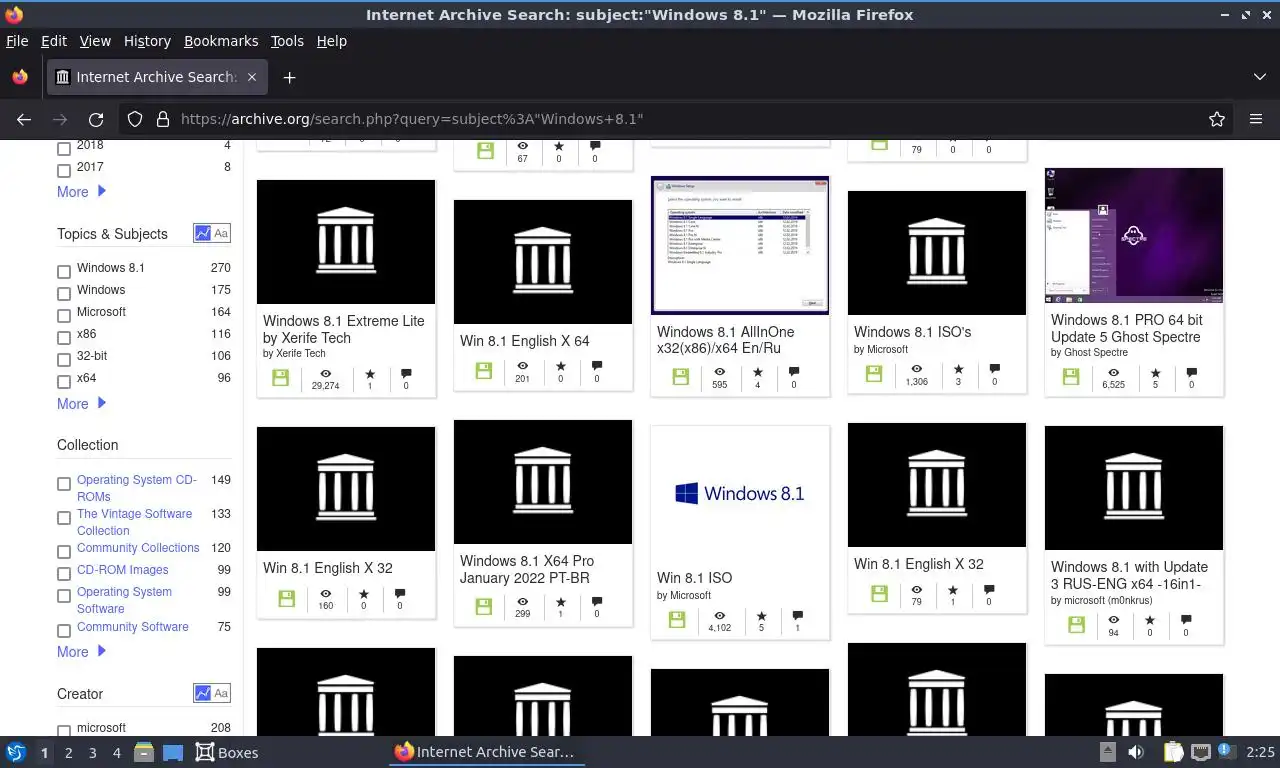Bookmark this page with the star icon
Screen dimensions: 1280x768
[x=1217, y=119]
